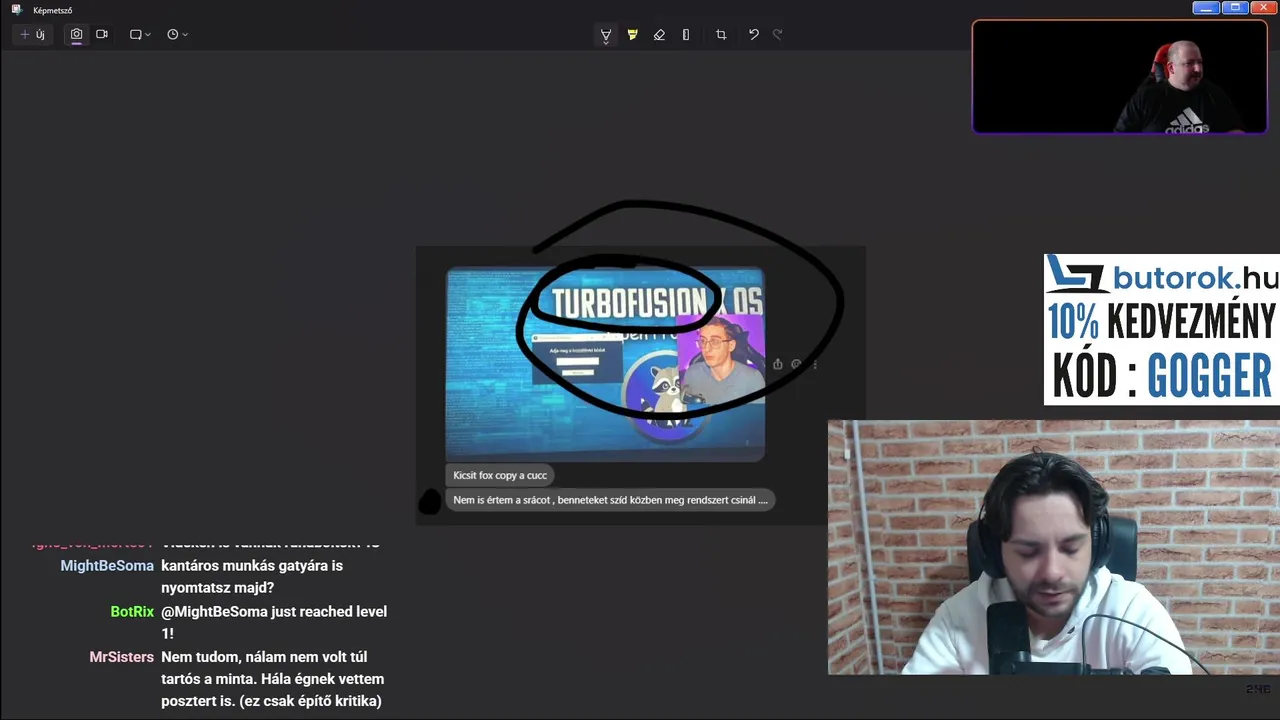1280x720 pixels.
Task: Open the delay timer dropdown
Action: click(177, 34)
